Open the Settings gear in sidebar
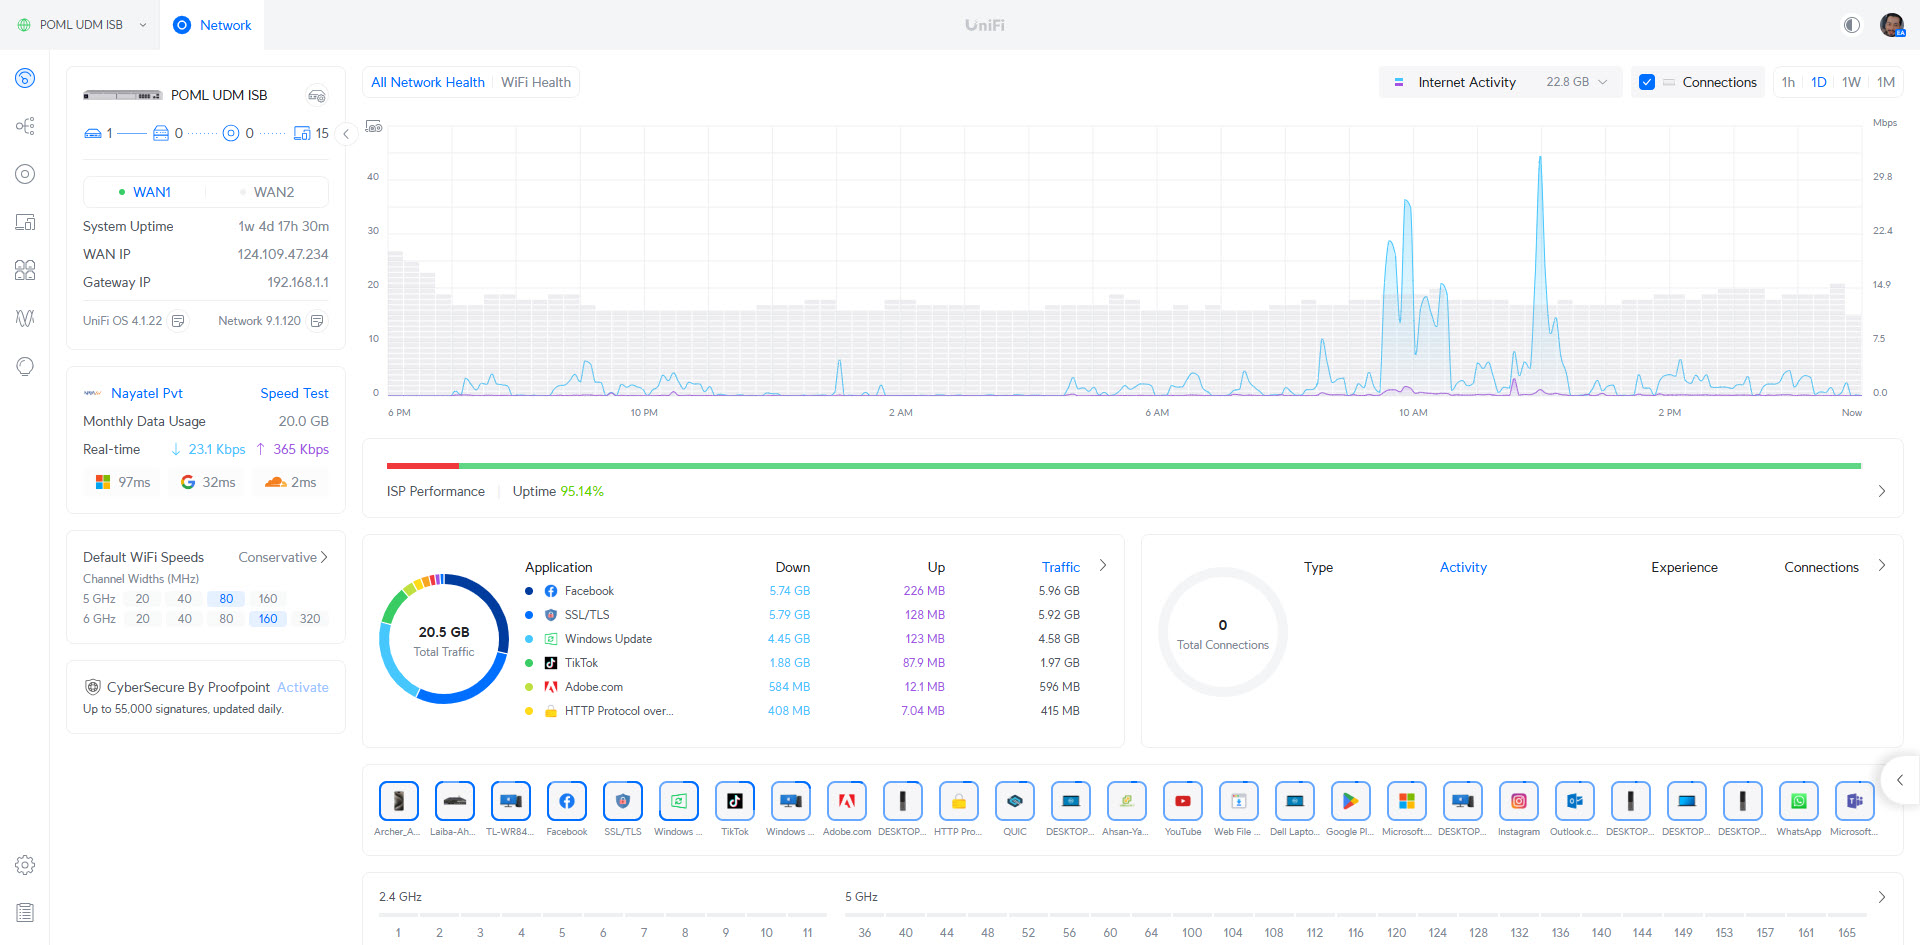 [x=25, y=865]
